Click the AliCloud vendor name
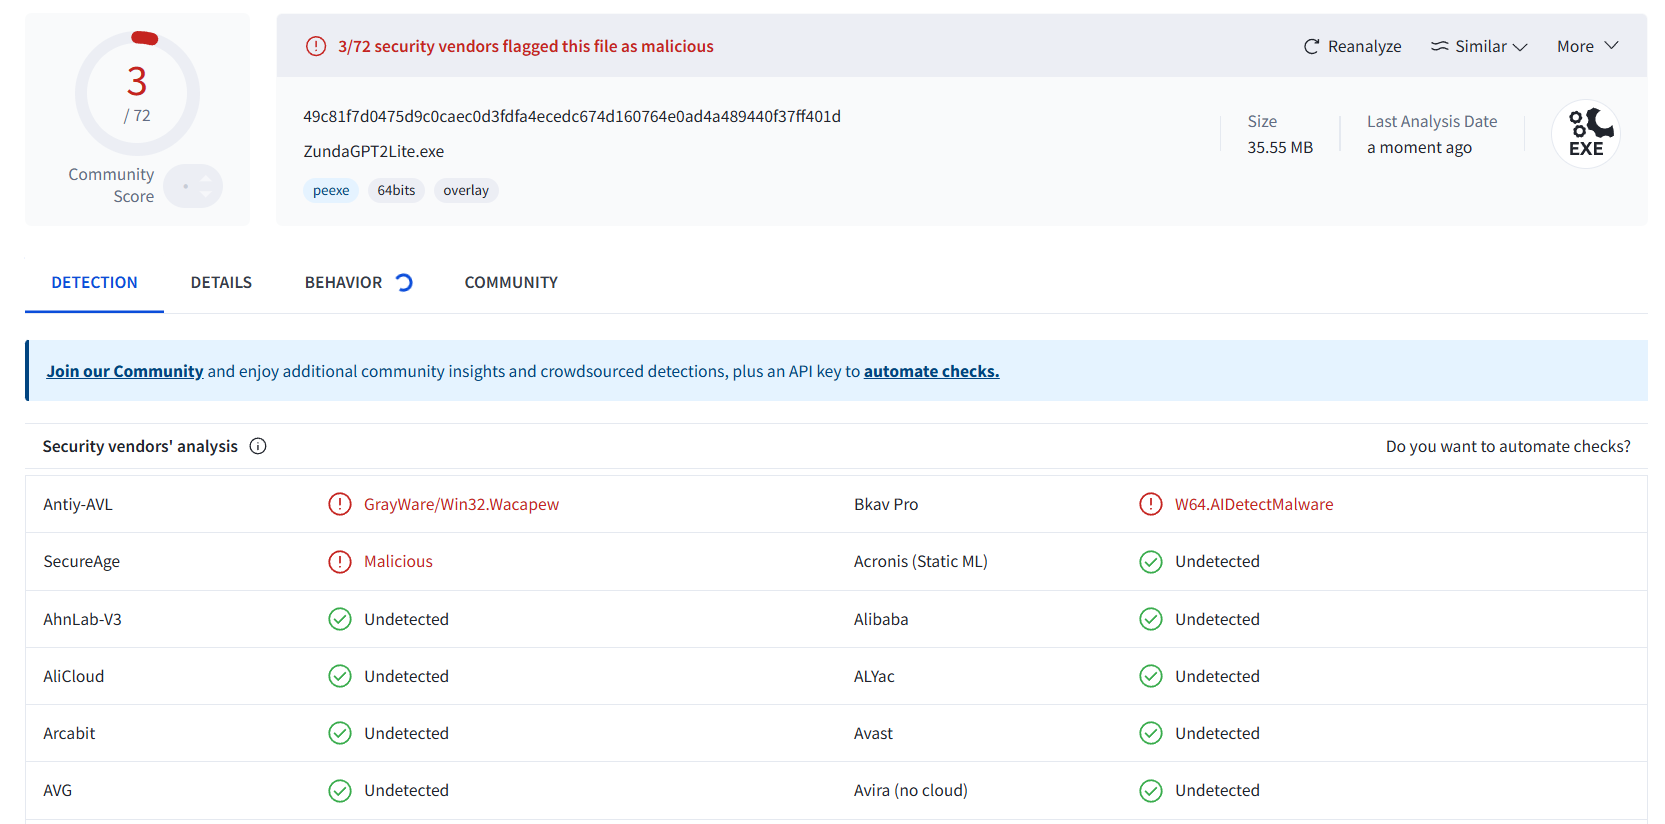This screenshot has width=1665, height=824. [74, 676]
